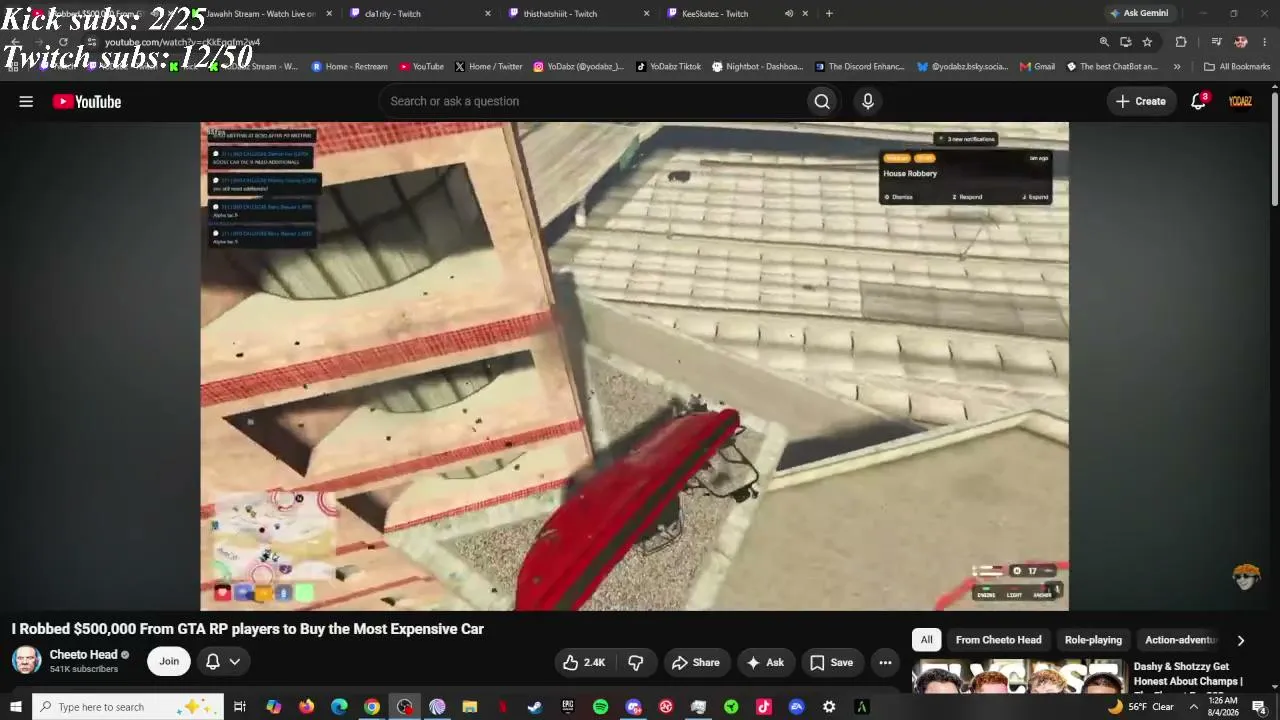Select the Role-playing filter chip
This screenshot has width=1280, height=720.
coord(1093,640)
